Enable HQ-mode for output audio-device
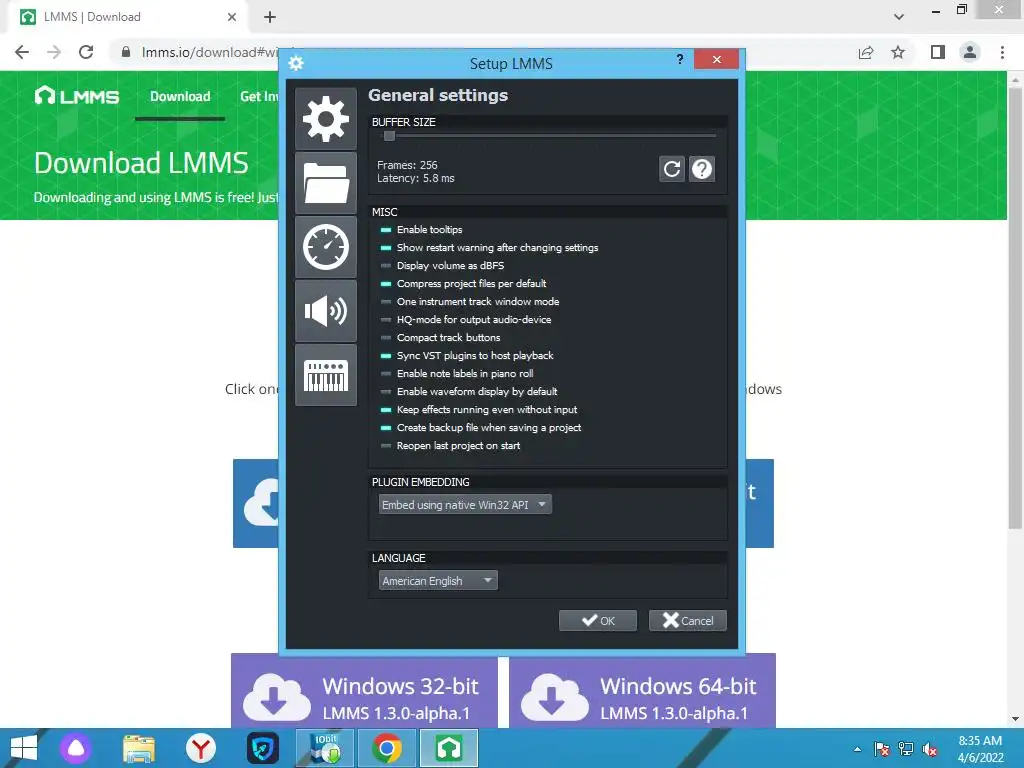This screenshot has height=768, width=1024. point(466,319)
